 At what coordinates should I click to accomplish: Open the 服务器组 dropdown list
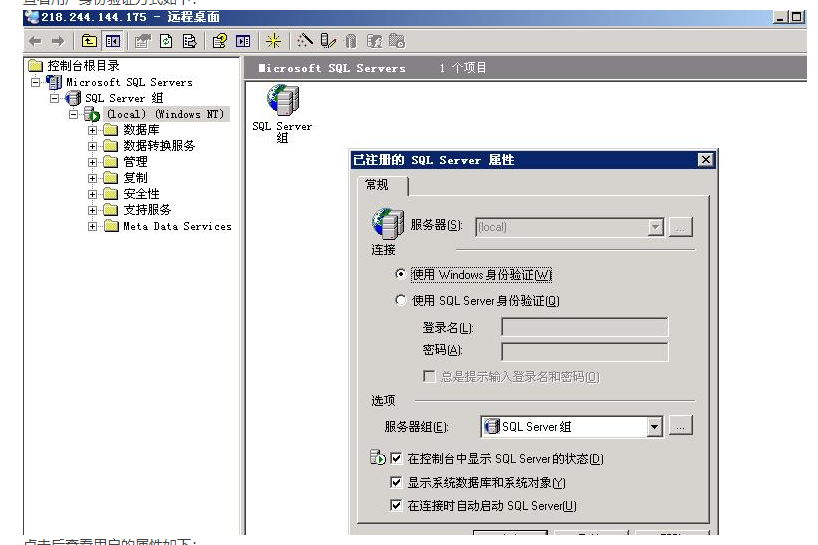(655, 427)
